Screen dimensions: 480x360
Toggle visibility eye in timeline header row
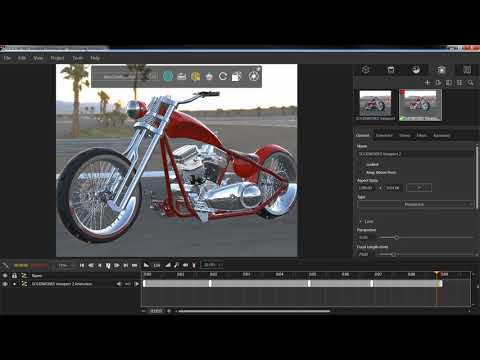5,276
